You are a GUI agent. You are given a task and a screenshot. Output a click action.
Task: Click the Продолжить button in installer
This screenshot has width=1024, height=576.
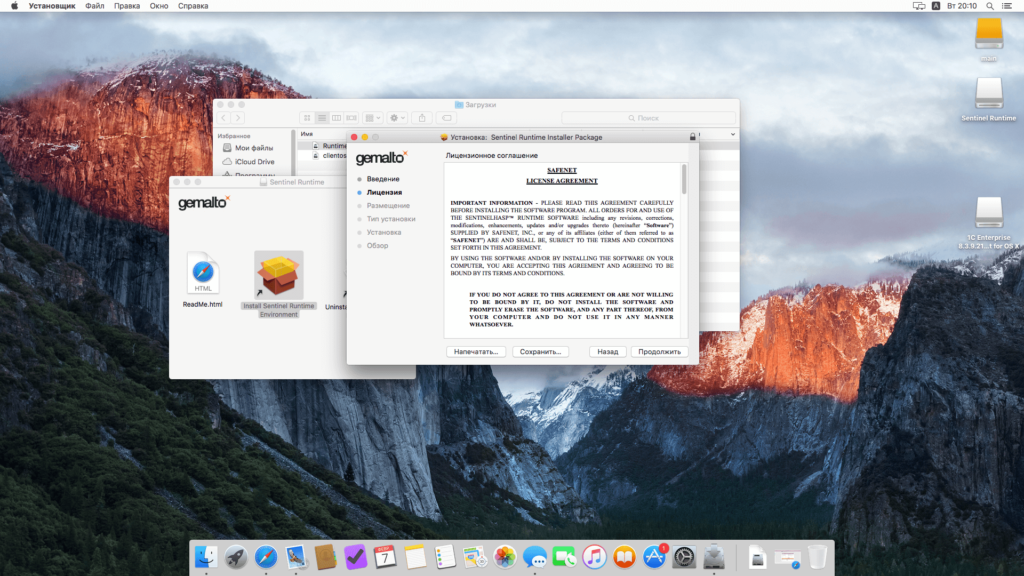(x=659, y=351)
